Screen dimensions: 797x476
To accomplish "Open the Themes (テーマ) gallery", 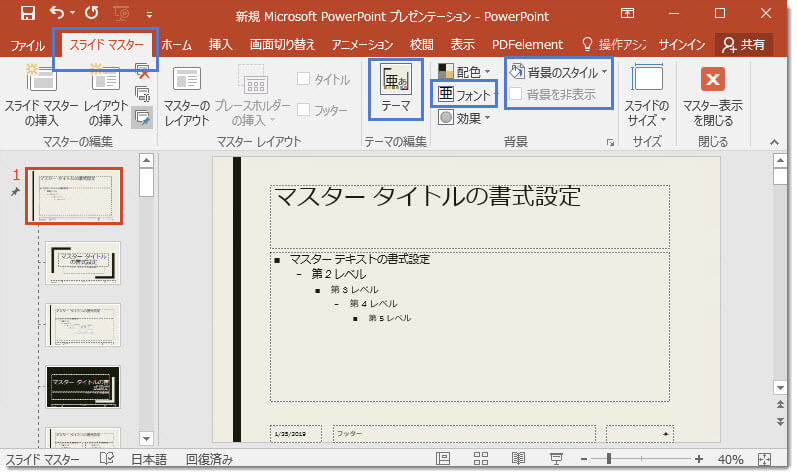I will tap(394, 89).
